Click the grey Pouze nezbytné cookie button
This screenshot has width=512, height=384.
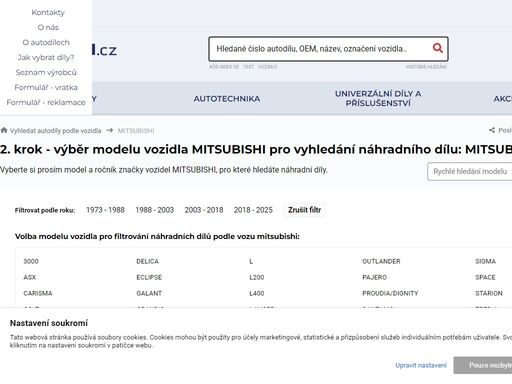[483, 365]
